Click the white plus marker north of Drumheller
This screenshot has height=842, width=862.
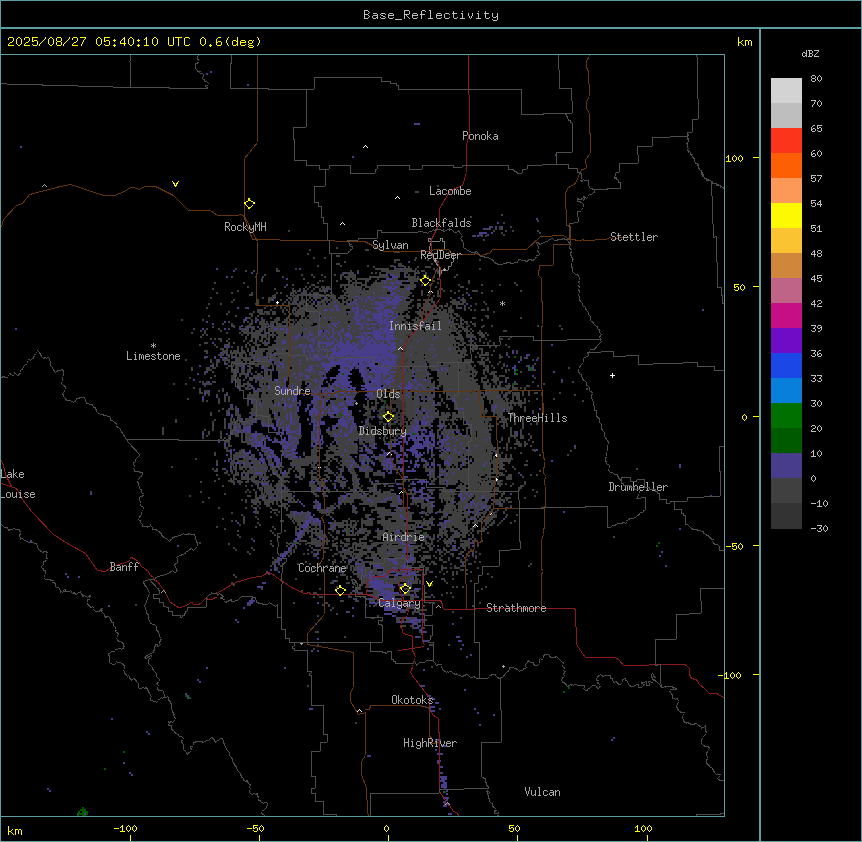click(612, 375)
